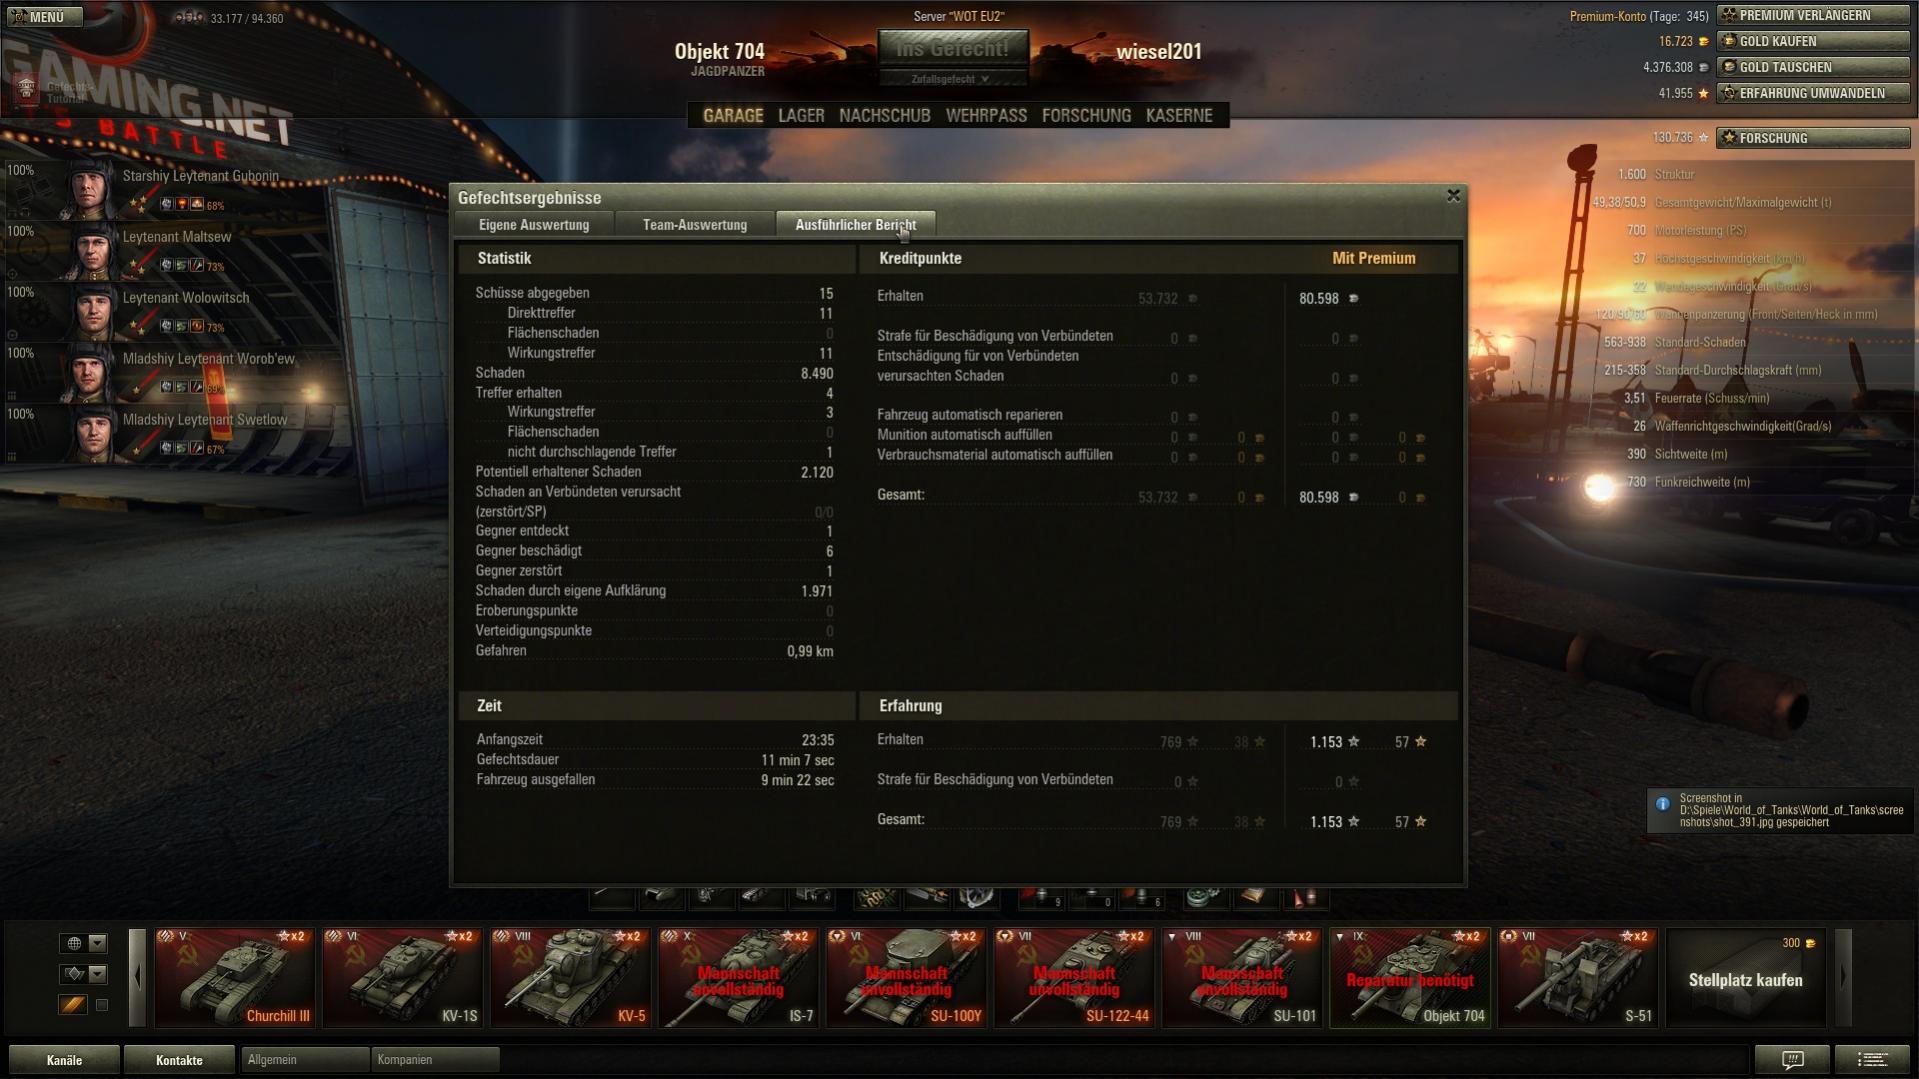
Task: Click shell slot showing count 6
Action: [1142, 897]
